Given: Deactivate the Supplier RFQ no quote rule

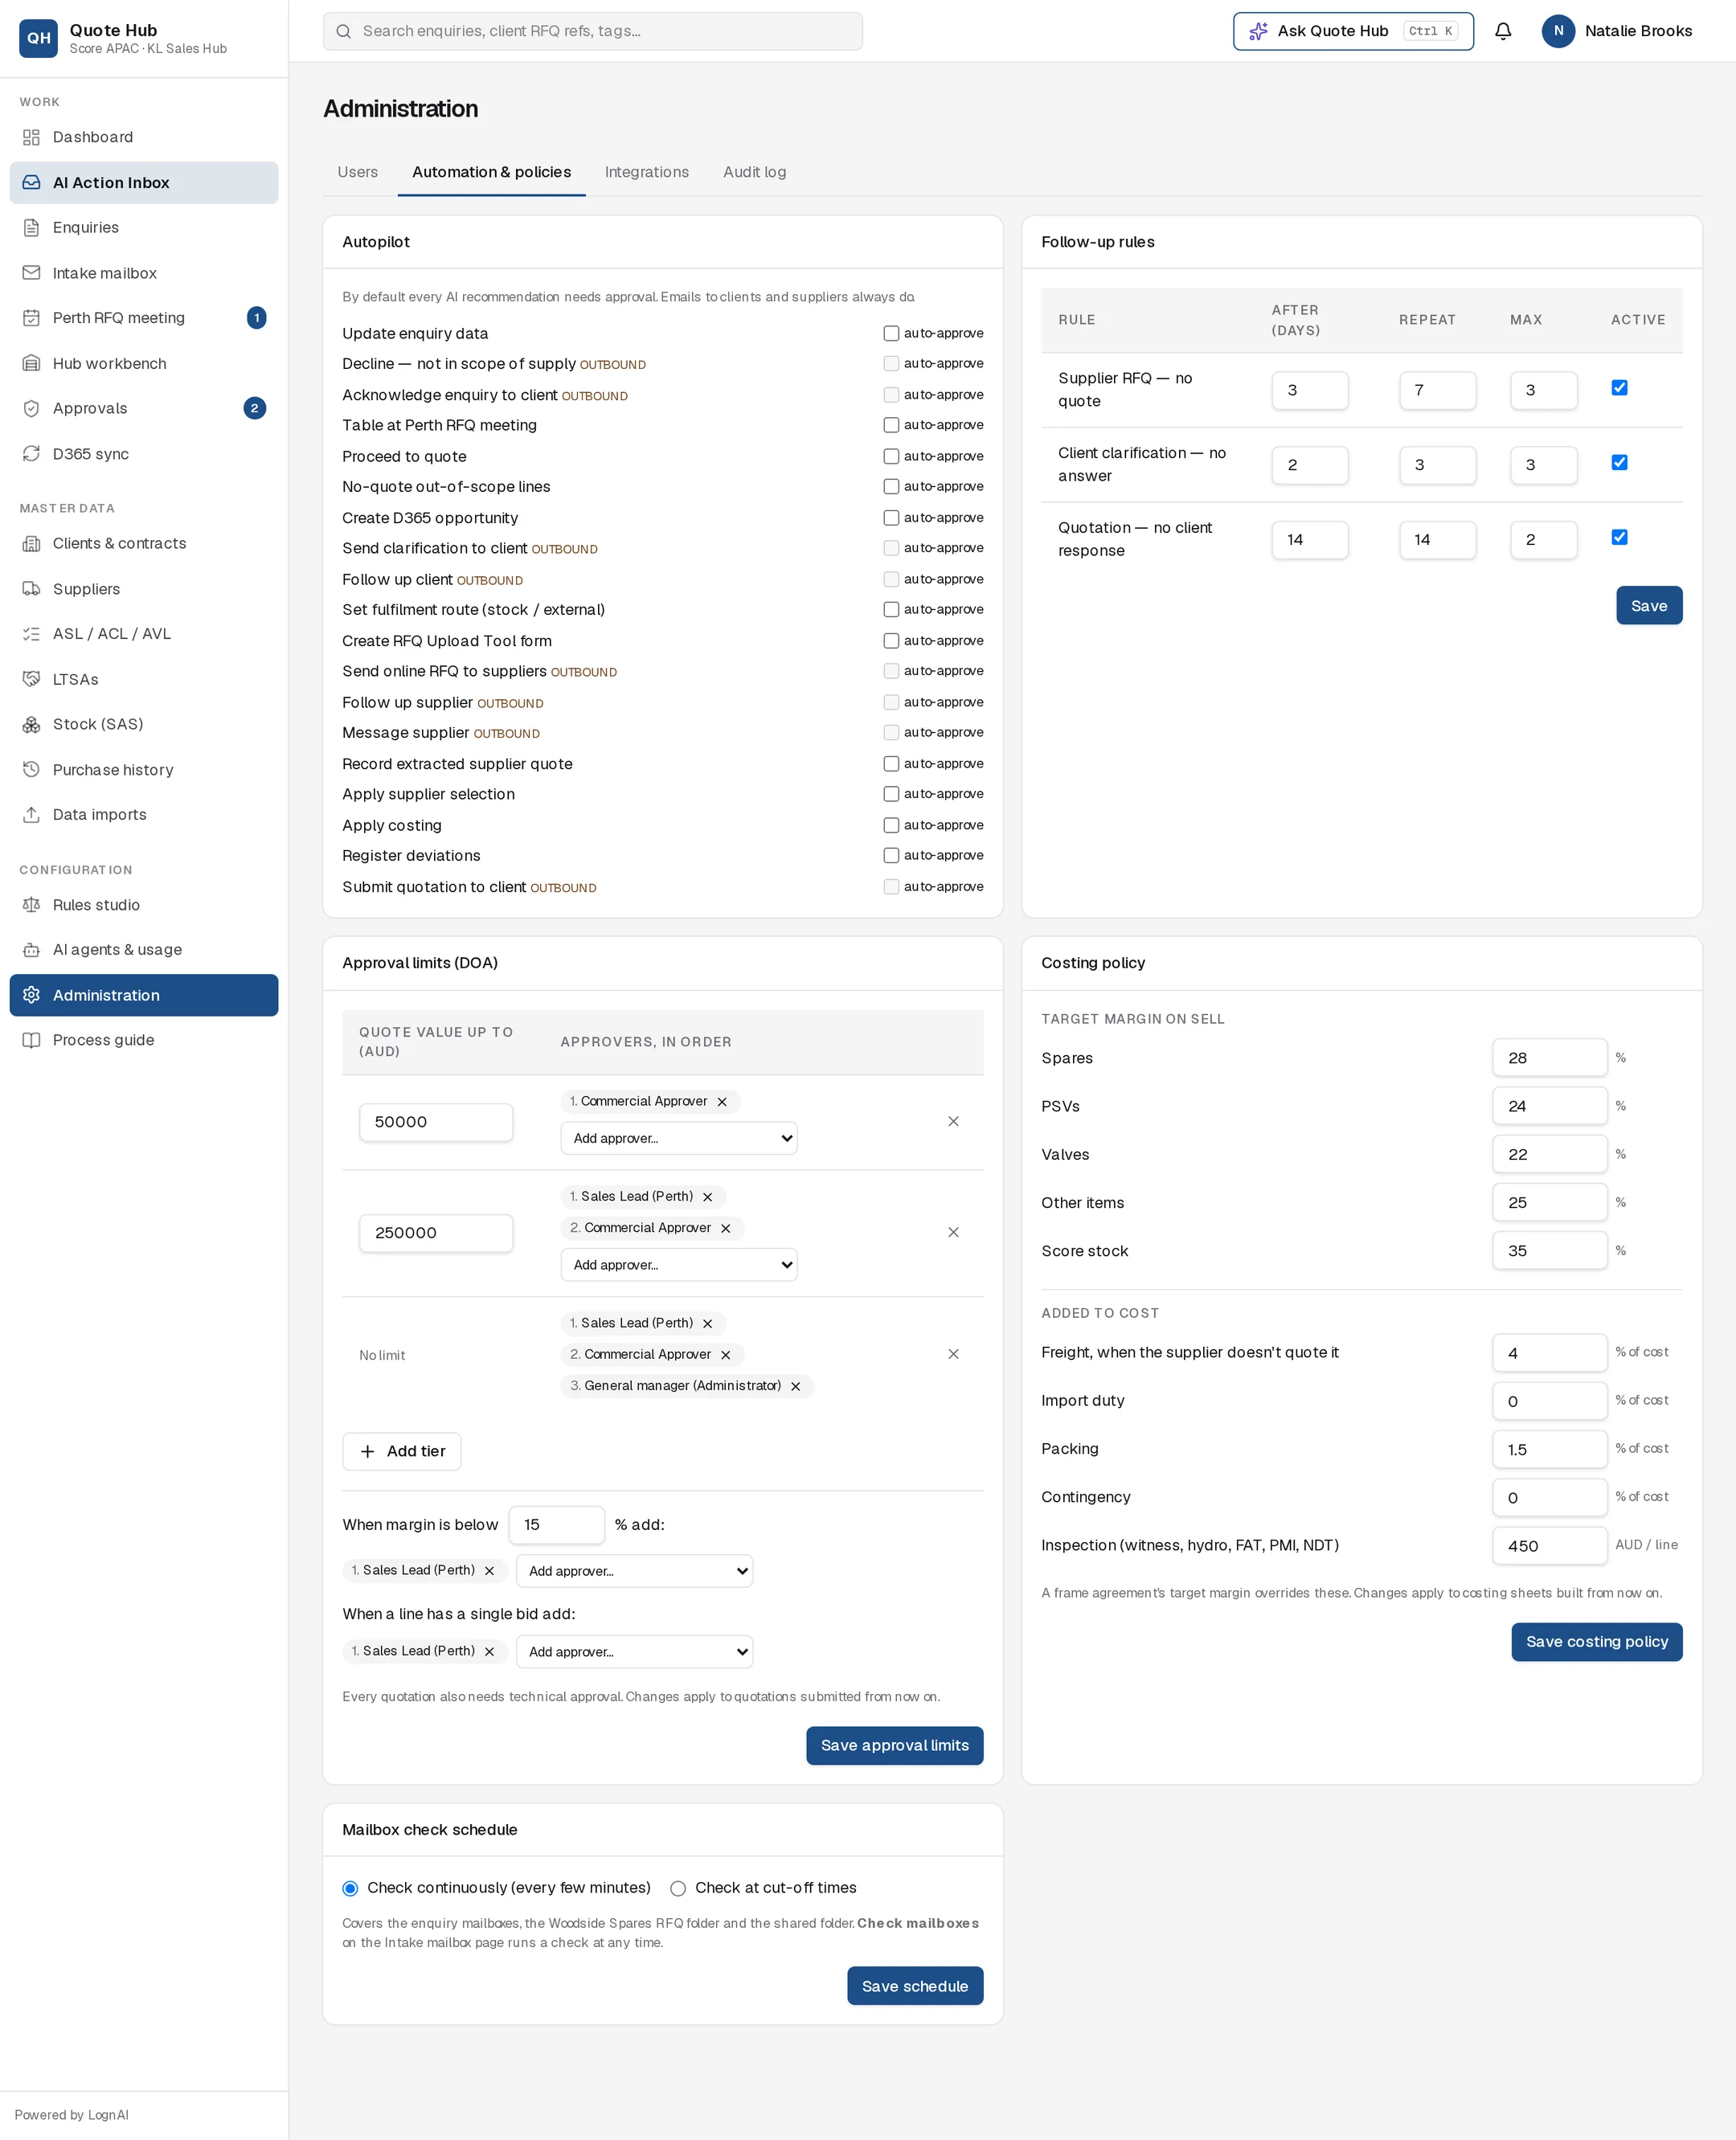Looking at the screenshot, I should click(x=1619, y=388).
